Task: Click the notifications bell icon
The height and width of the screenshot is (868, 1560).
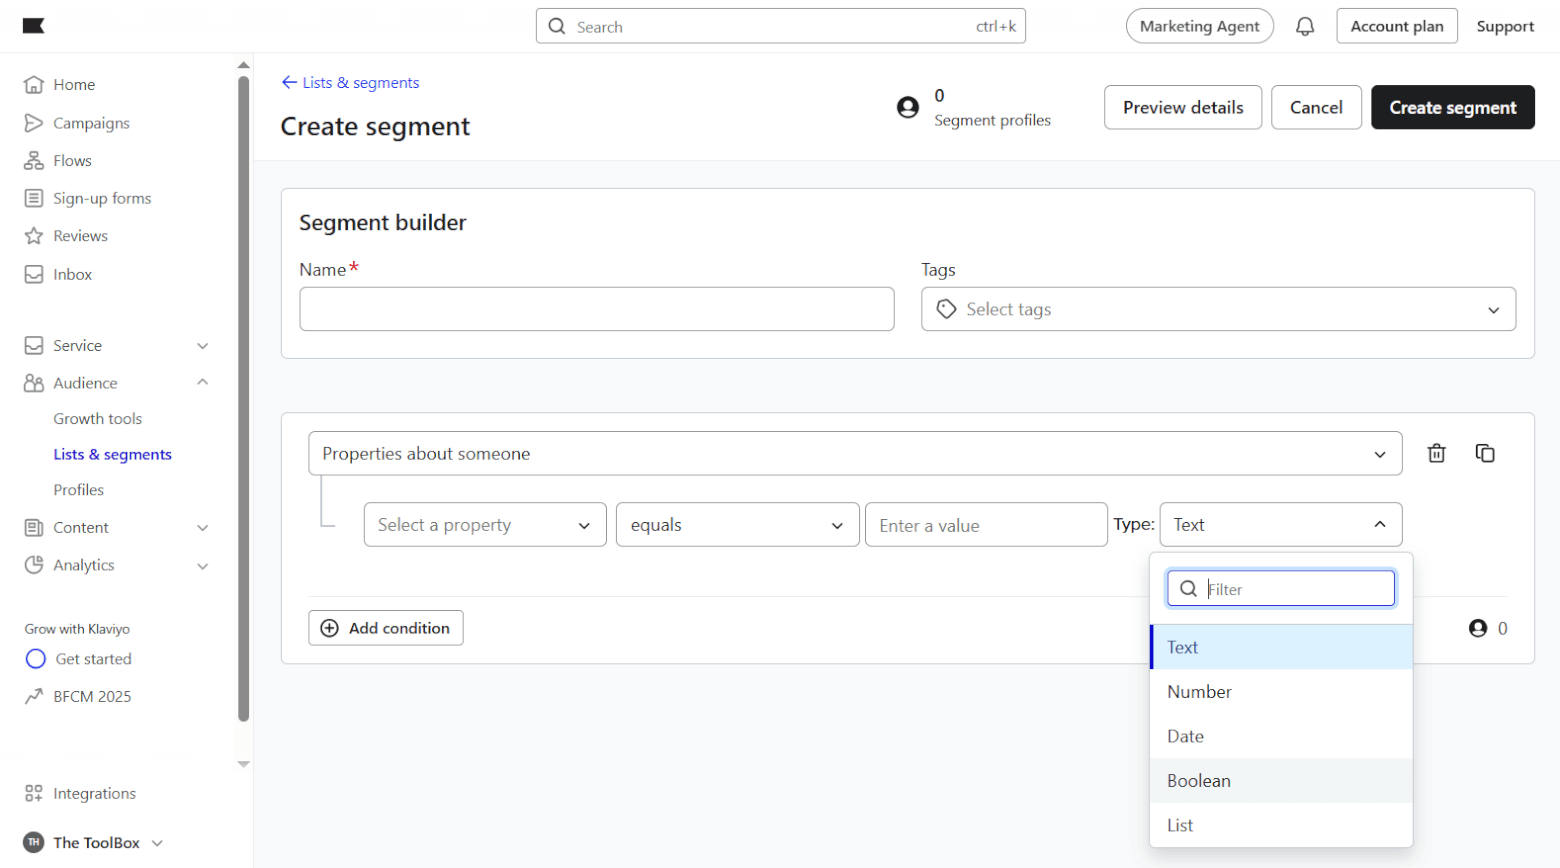Action: click(1305, 27)
